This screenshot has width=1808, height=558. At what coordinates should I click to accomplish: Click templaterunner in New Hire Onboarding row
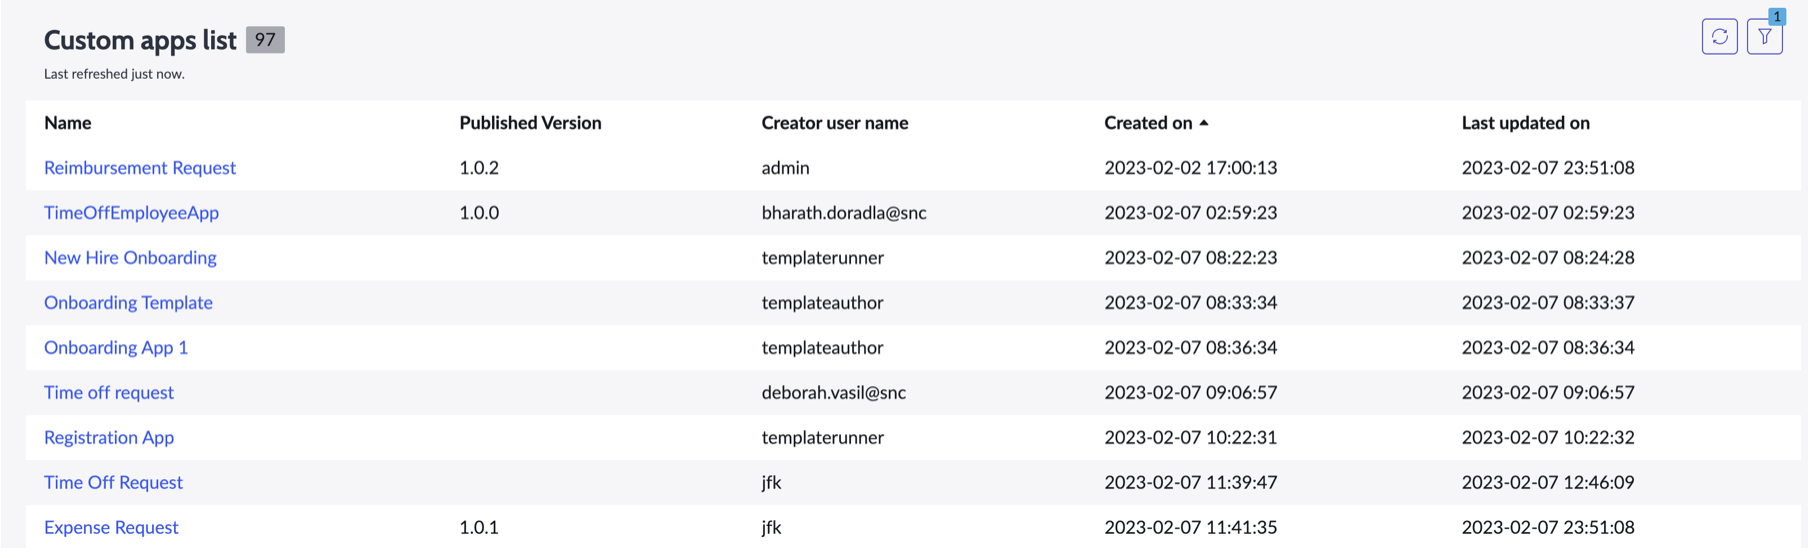click(x=822, y=257)
